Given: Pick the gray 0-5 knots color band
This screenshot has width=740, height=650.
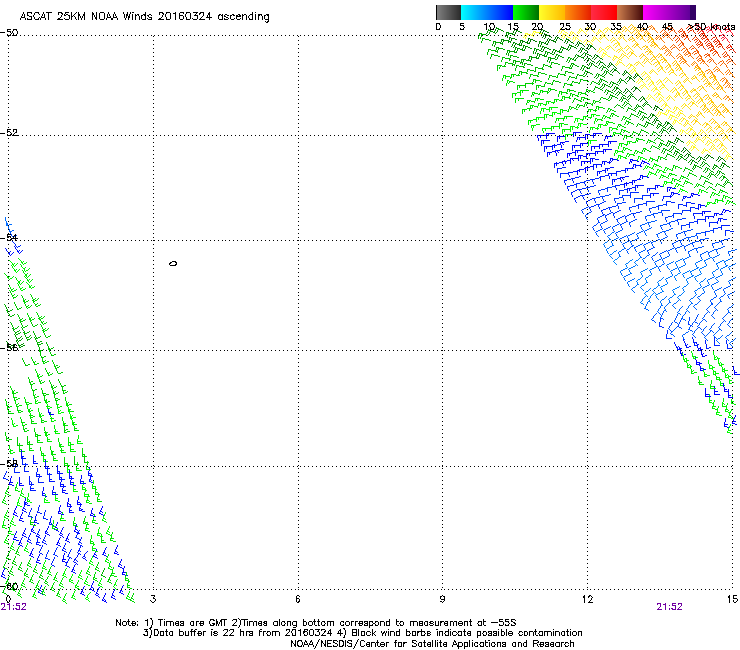Looking at the screenshot, I should pos(448,12).
